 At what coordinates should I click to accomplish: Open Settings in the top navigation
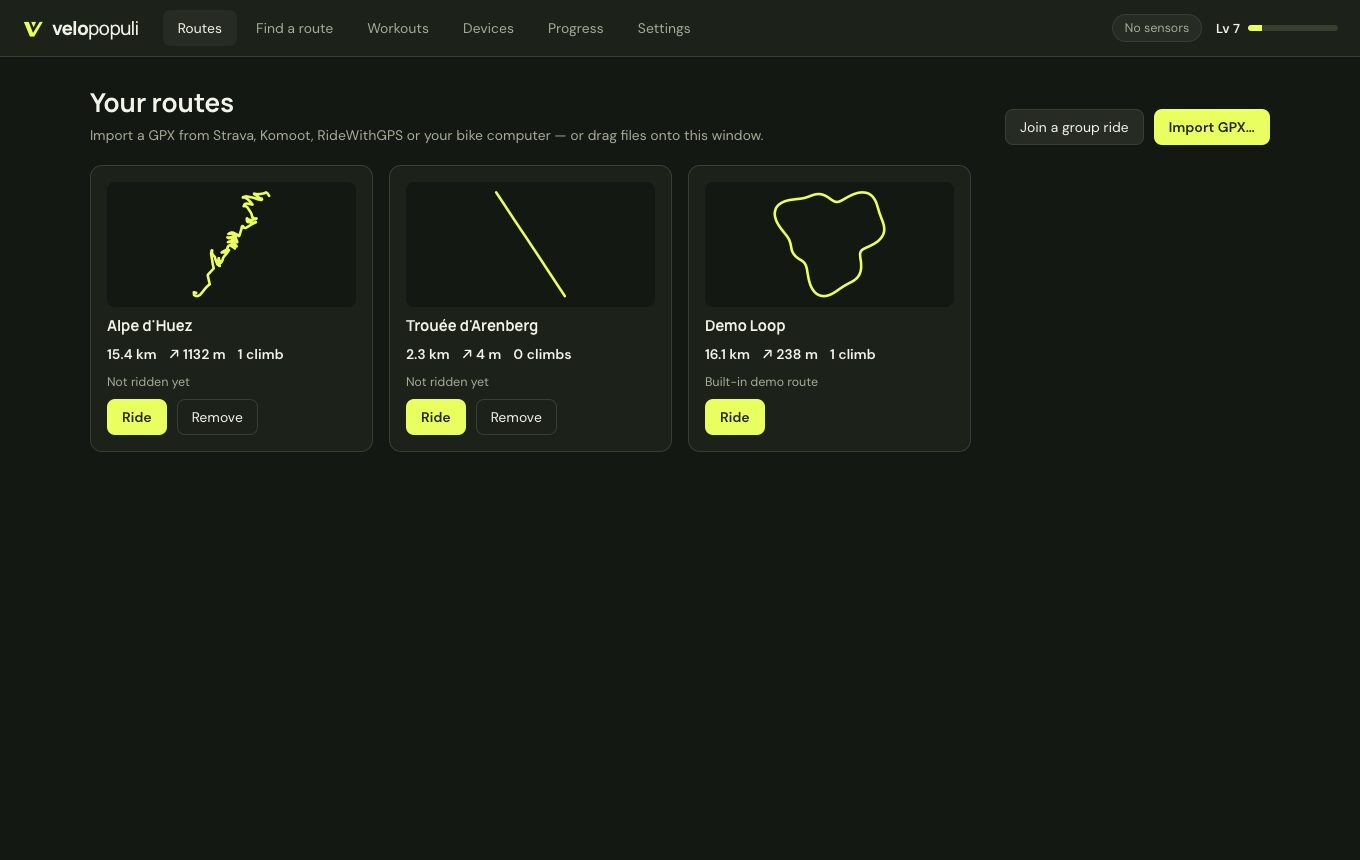[x=664, y=28]
